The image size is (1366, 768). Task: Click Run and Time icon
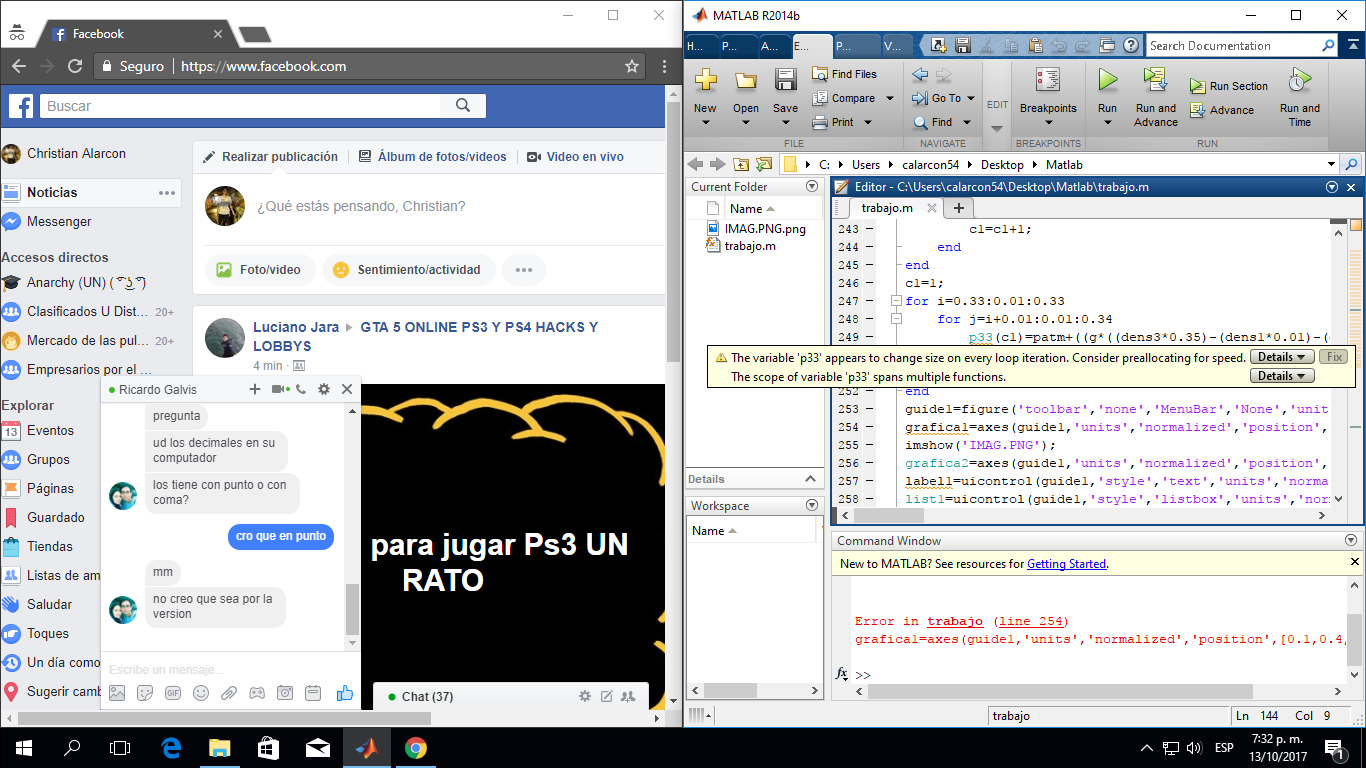(x=1299, y=80)
